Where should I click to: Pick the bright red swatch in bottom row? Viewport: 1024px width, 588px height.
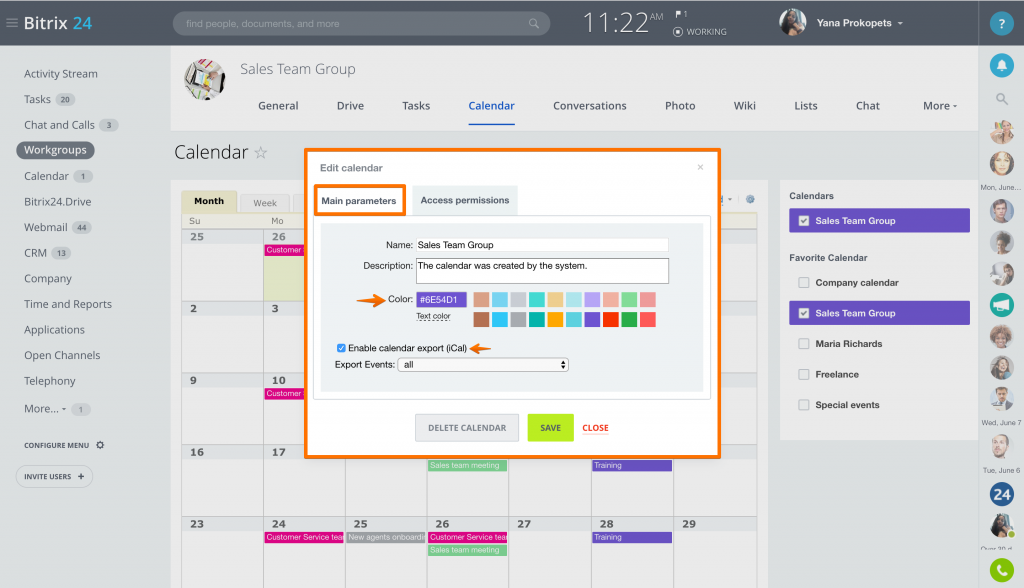(611, 319)
